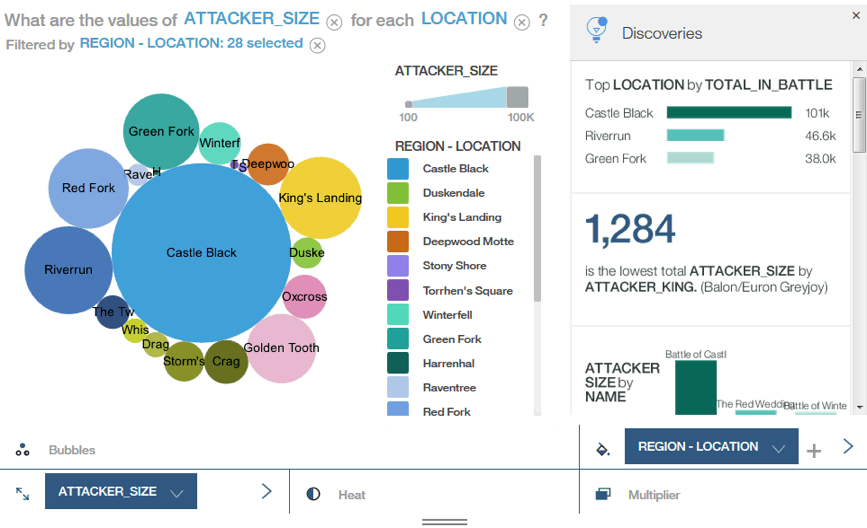Click Discoveries scroll down arrow
Screen dimensions: 867x528
point(859,407)
